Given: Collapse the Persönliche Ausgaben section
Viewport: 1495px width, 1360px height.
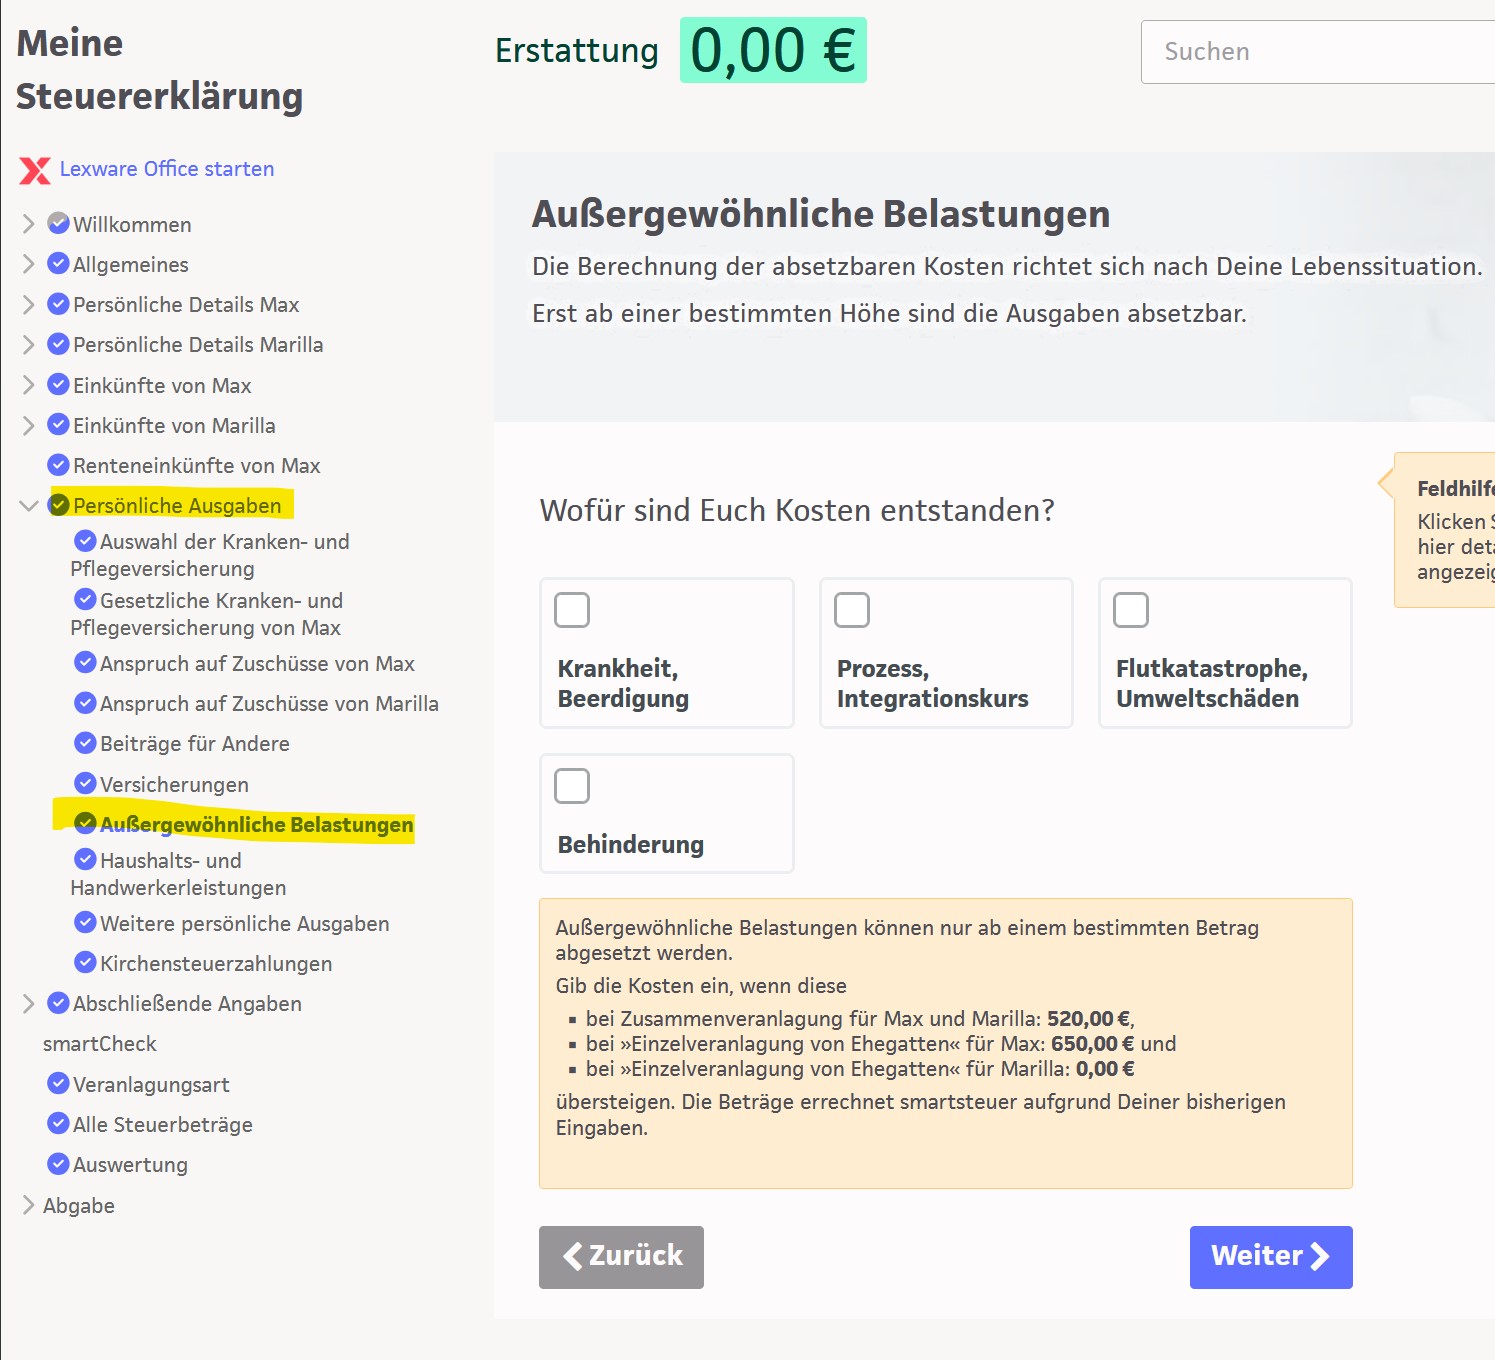Looking at the screenshot, I should click(28, 506).
